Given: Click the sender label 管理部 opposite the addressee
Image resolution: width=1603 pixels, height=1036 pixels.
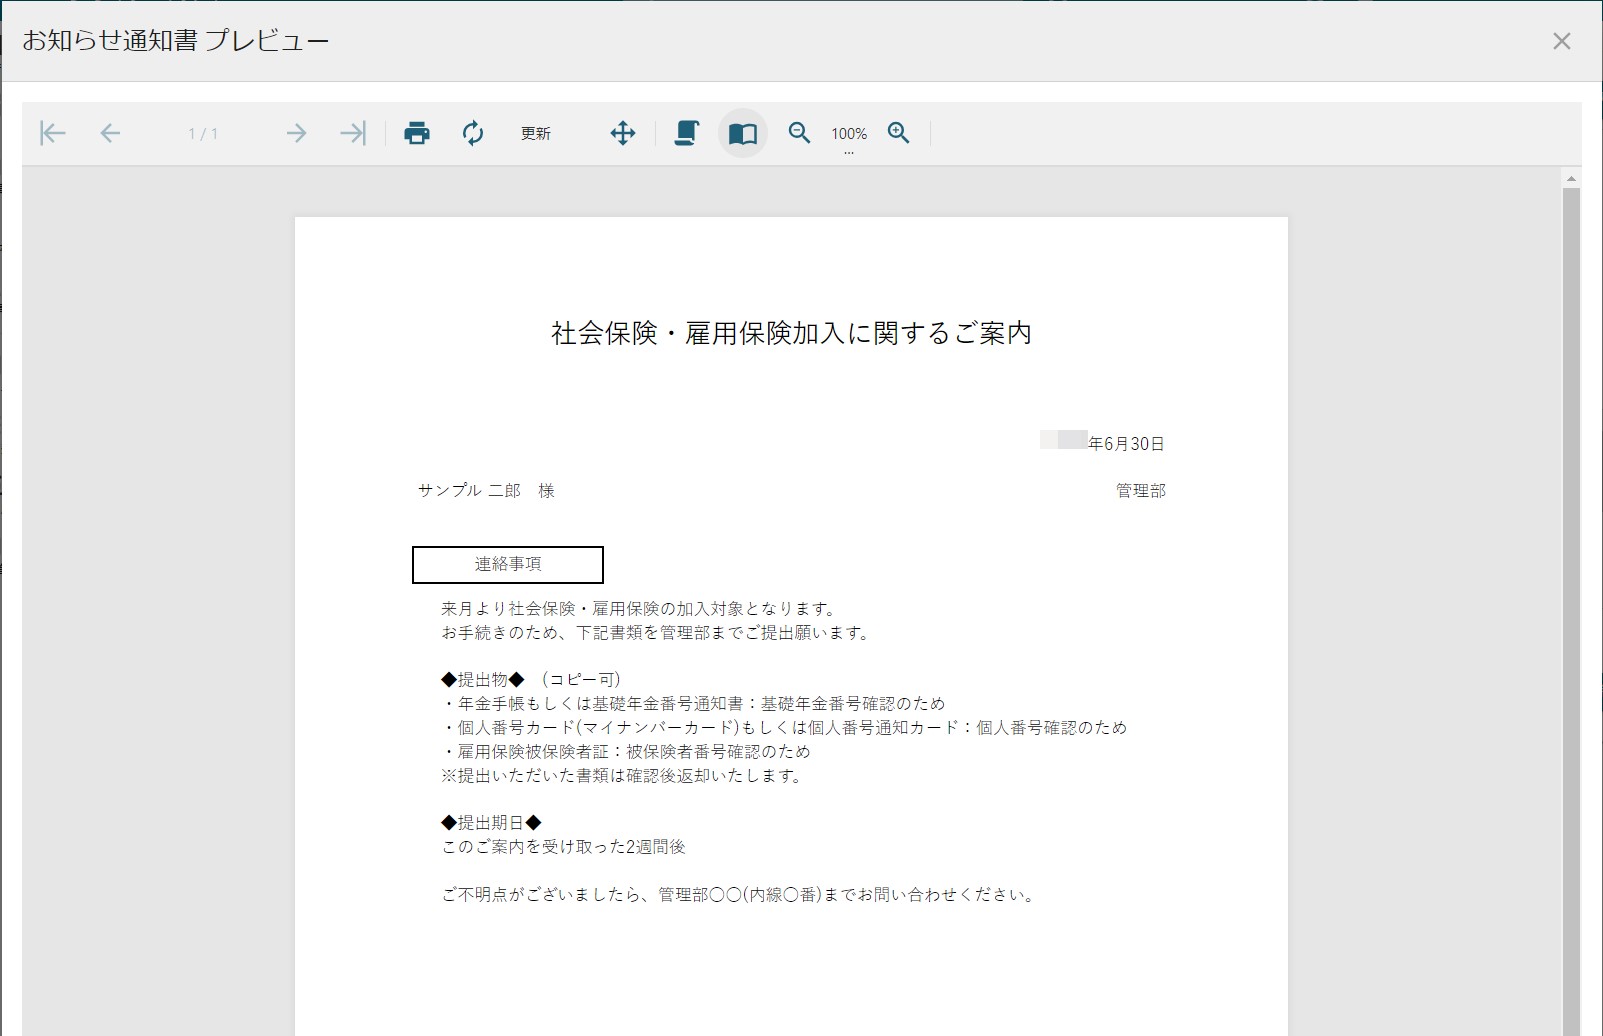Looking at the screenshot, I should click(x=1141, y=490).
